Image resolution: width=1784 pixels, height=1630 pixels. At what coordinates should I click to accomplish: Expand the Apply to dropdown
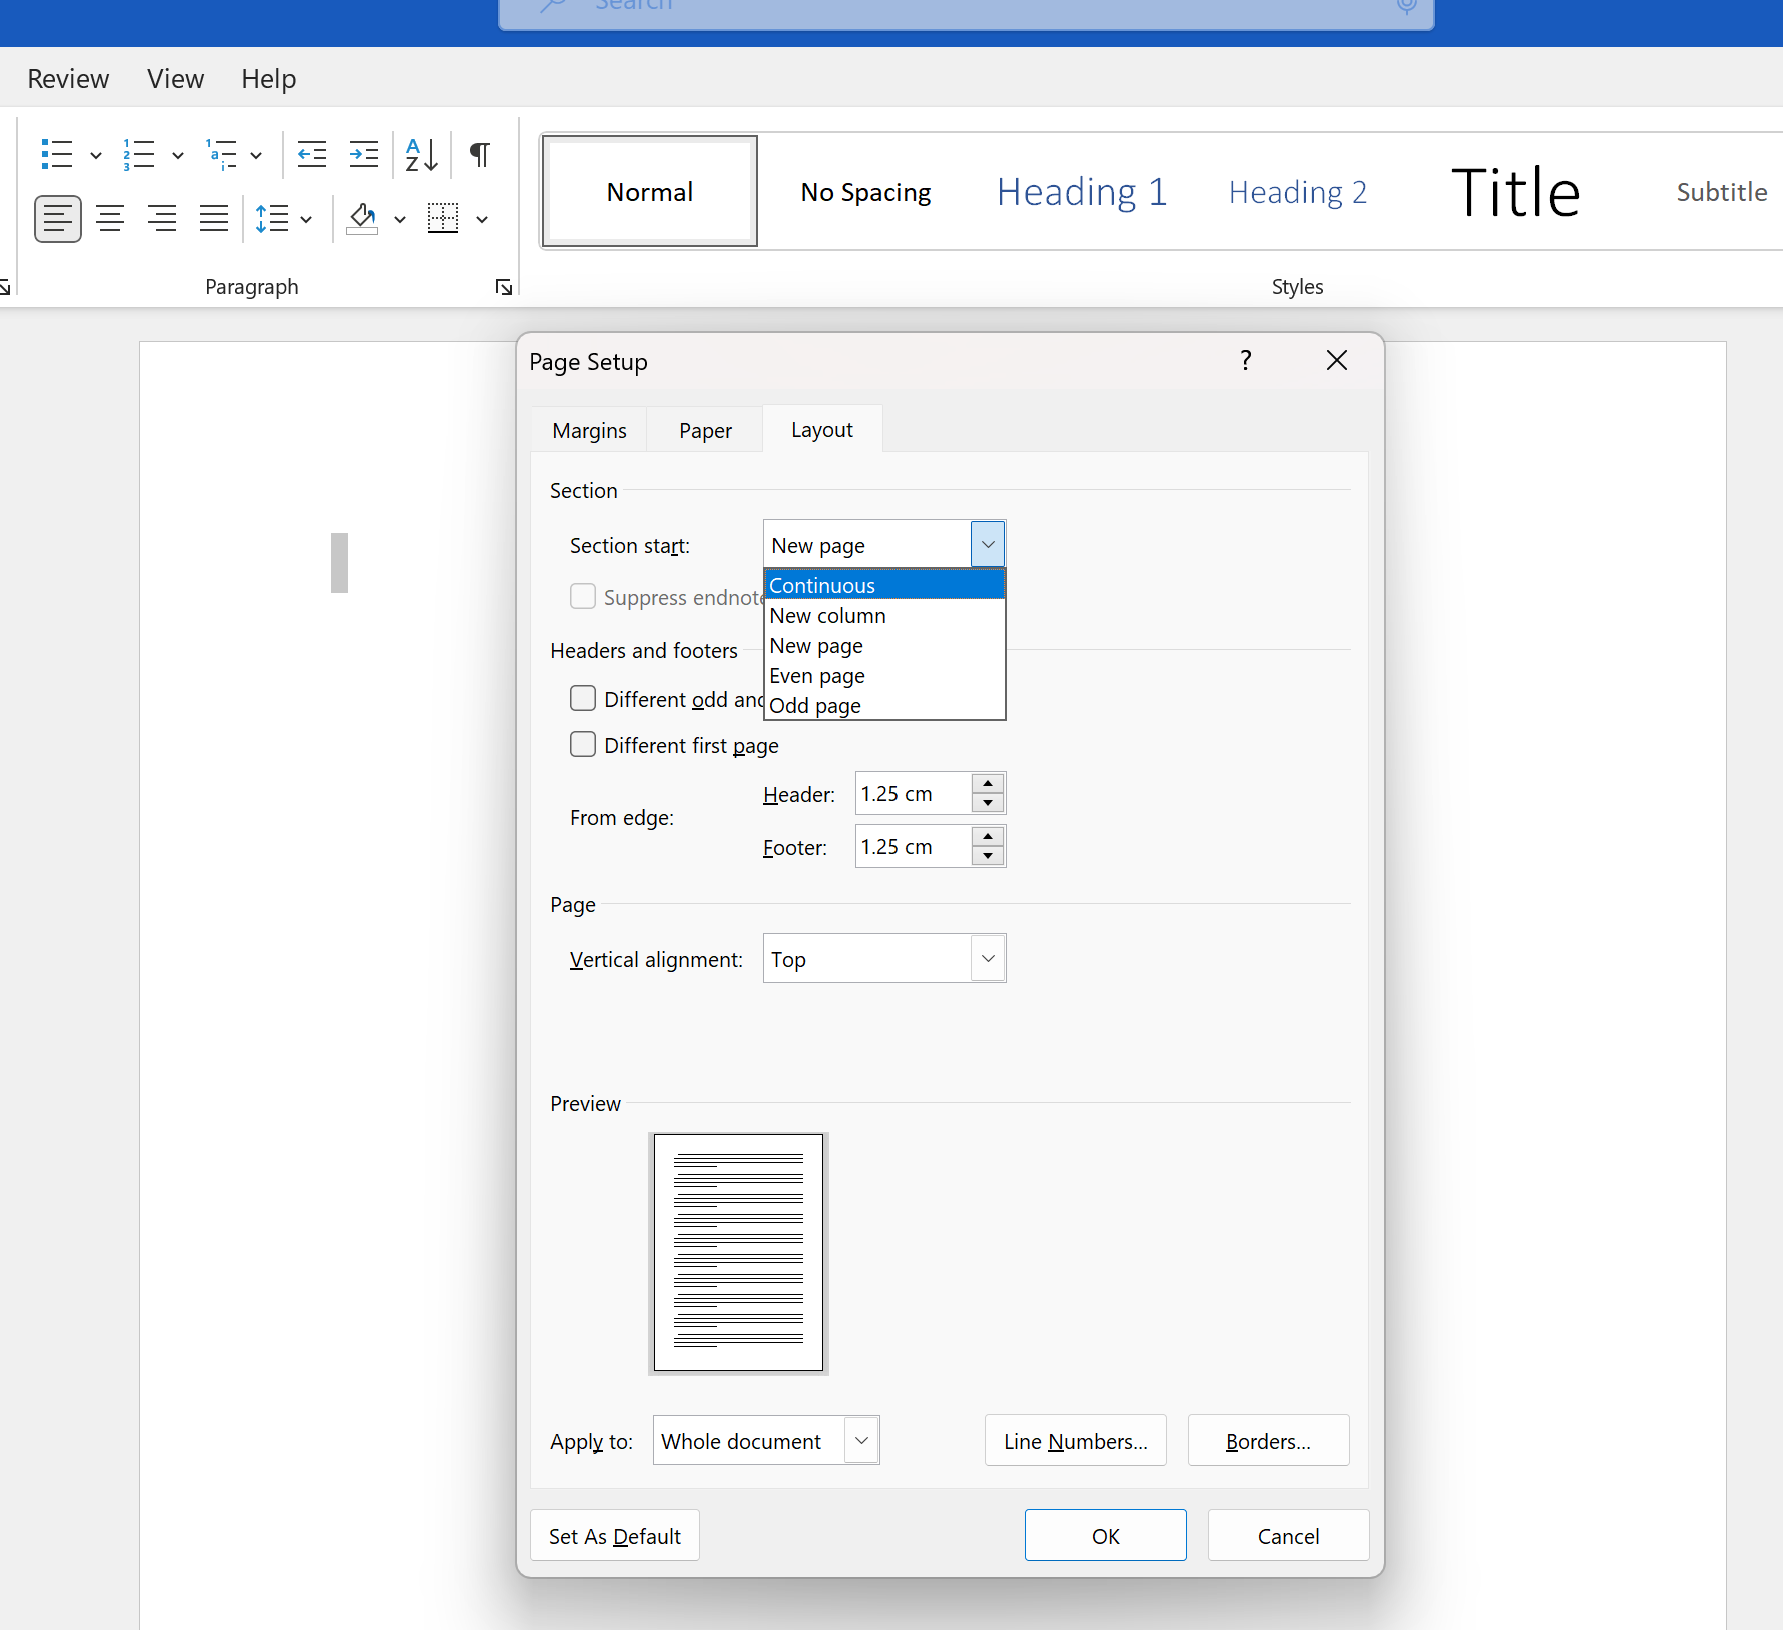tap(861, 1441)
